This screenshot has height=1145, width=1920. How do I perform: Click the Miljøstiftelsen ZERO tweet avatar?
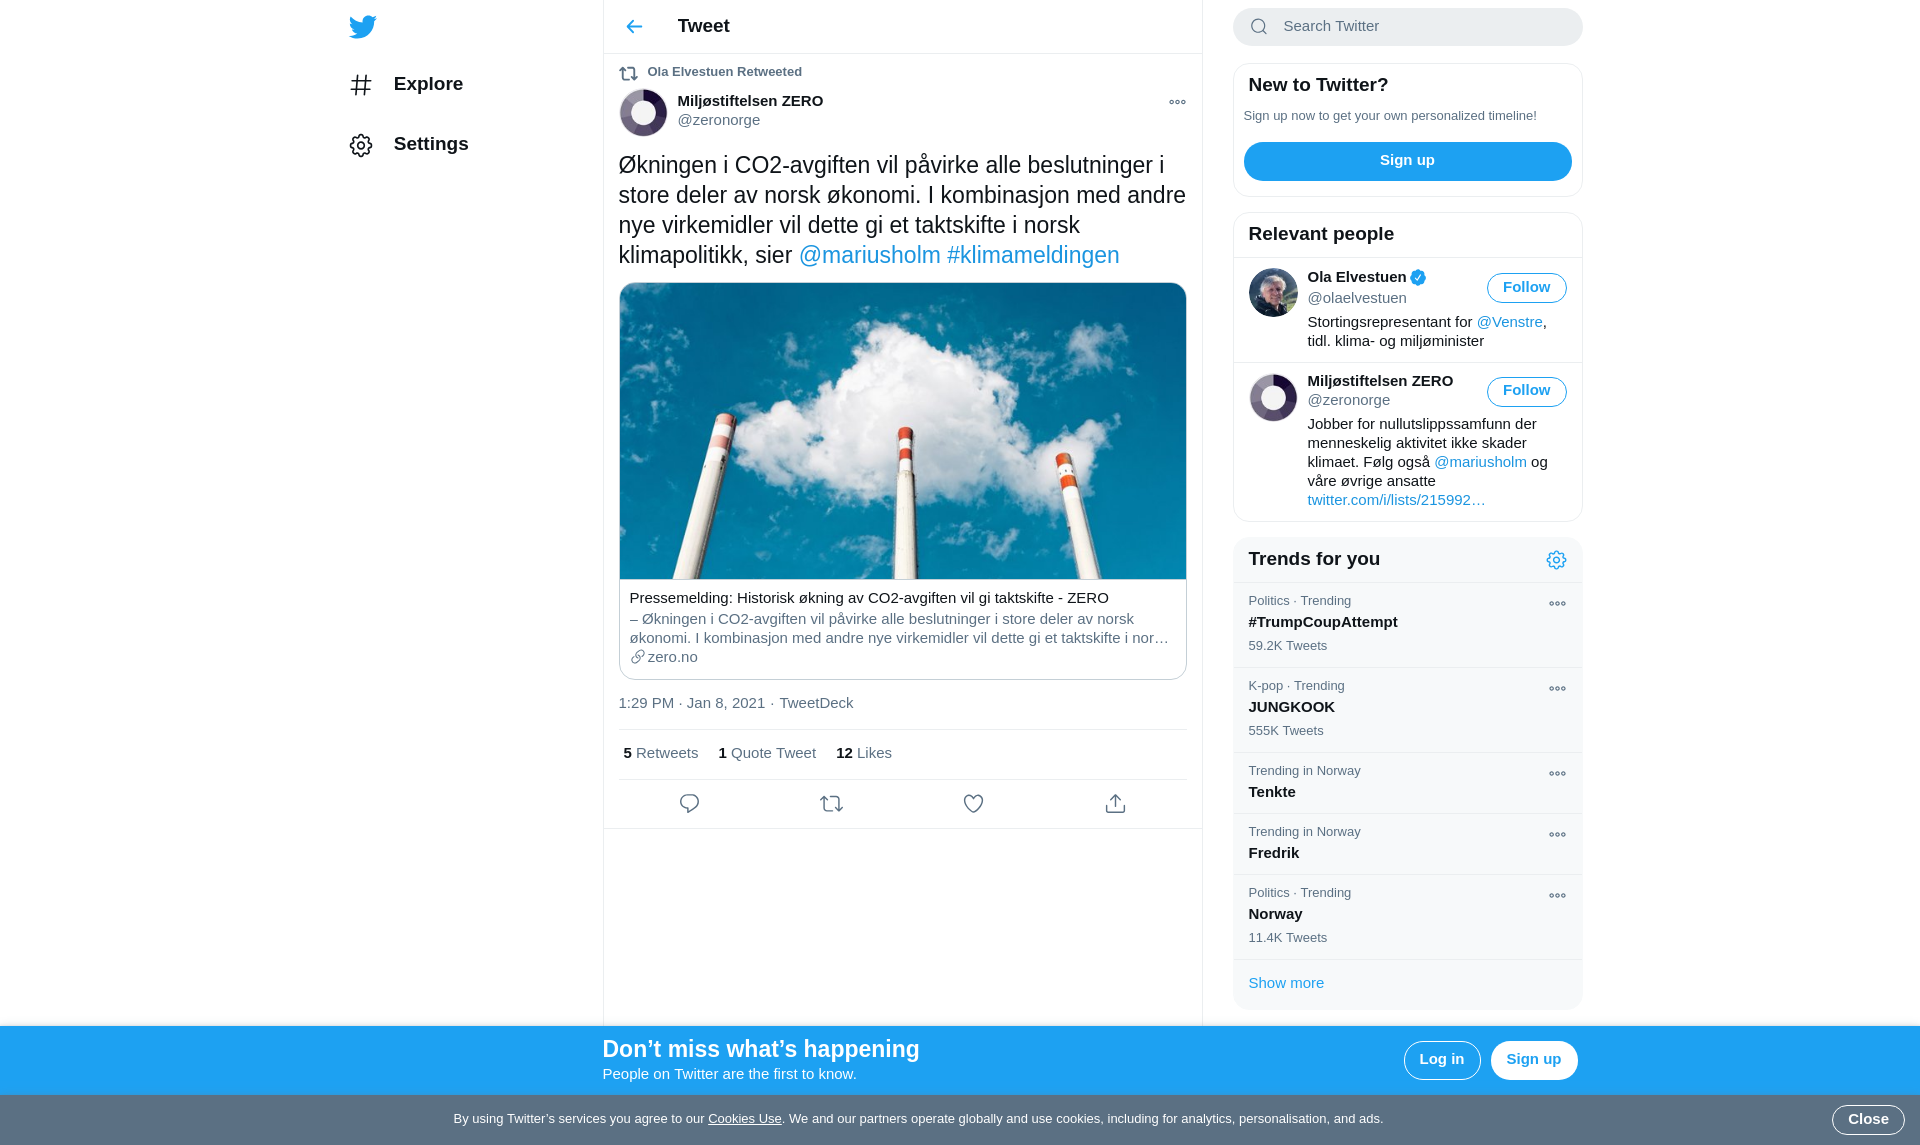tap(643, 112)
